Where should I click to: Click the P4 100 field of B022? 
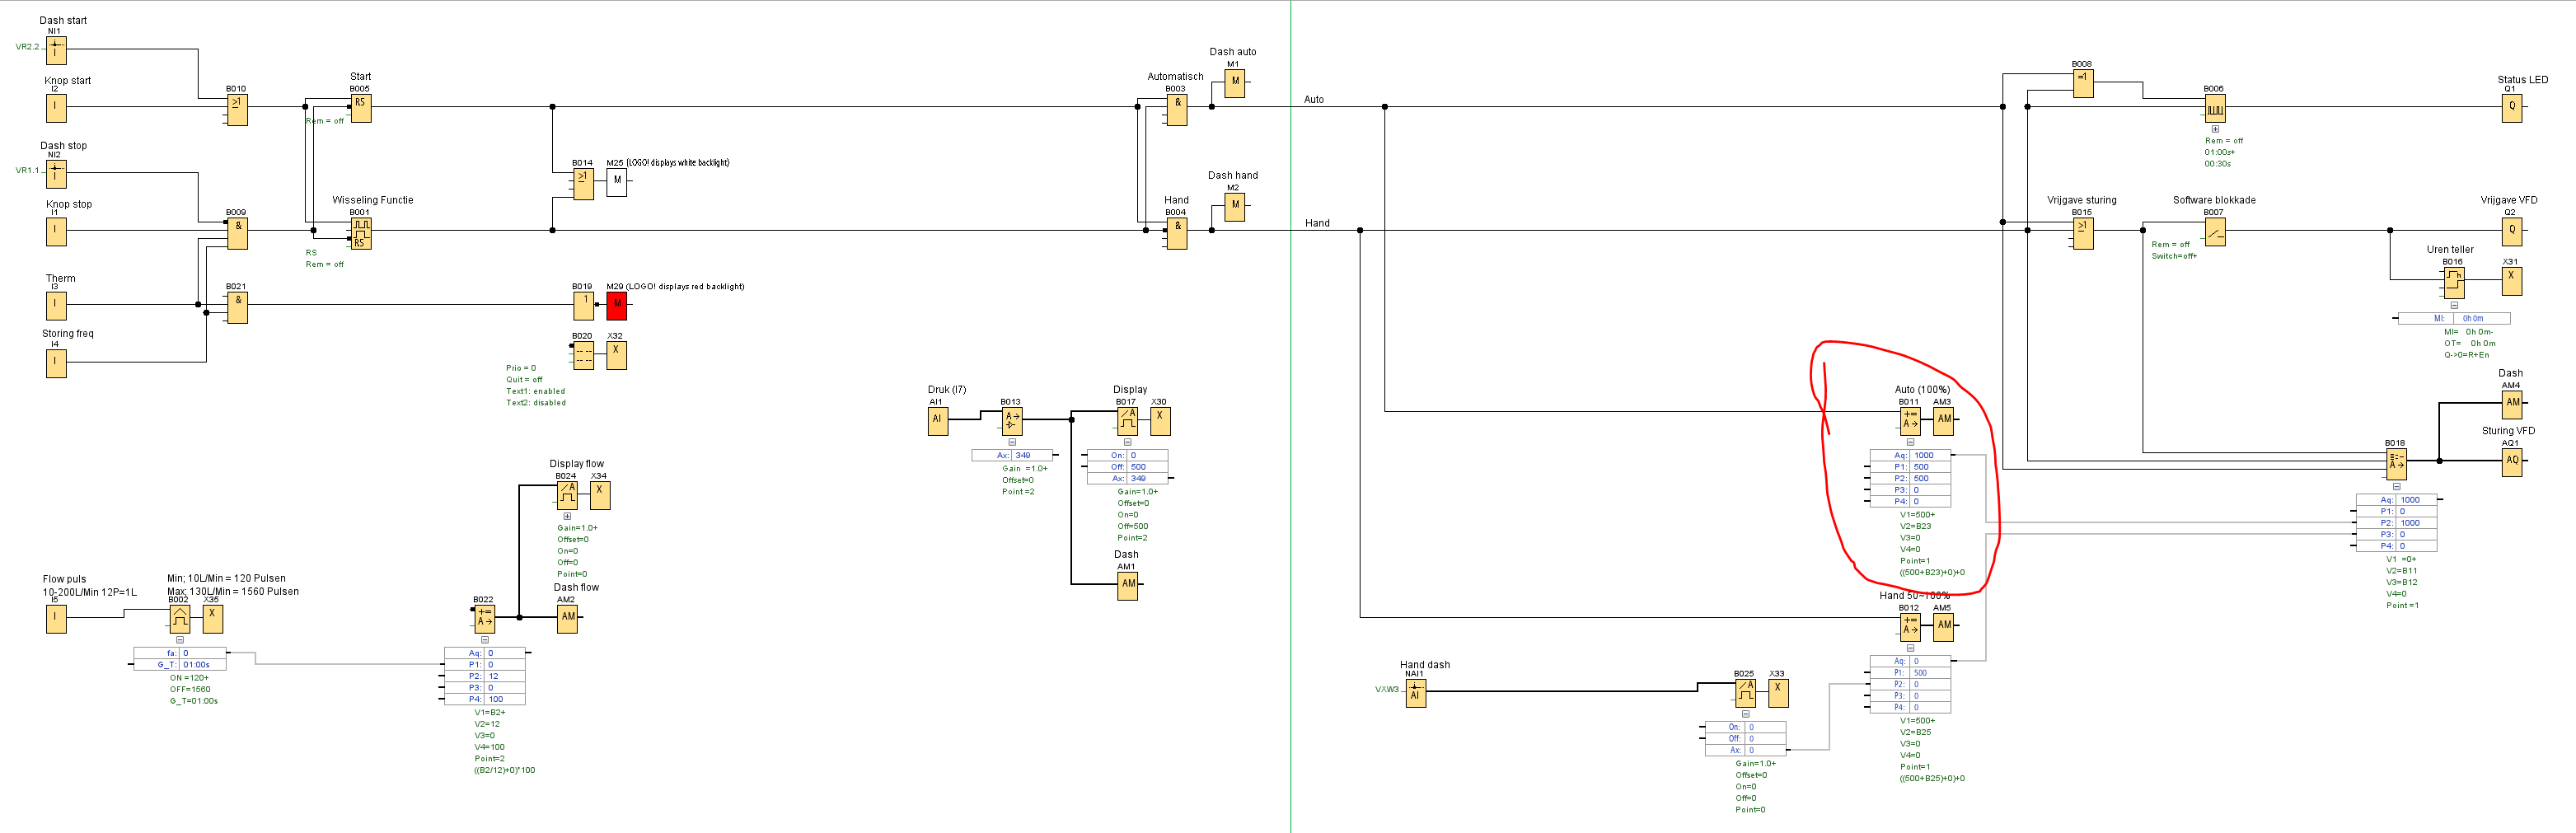[484, 699]
